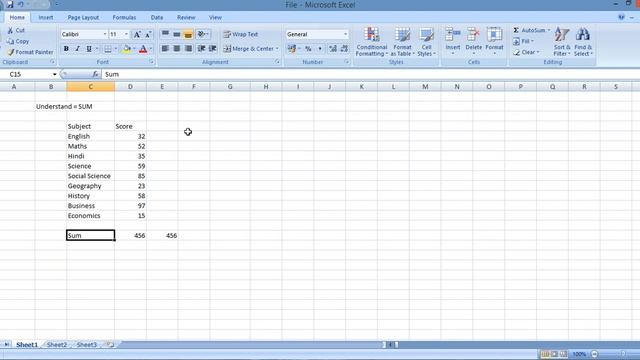This screenshot has width=640, height=360.
Task: Open fill color dropdown arrow
Action: tap(134, 49)
